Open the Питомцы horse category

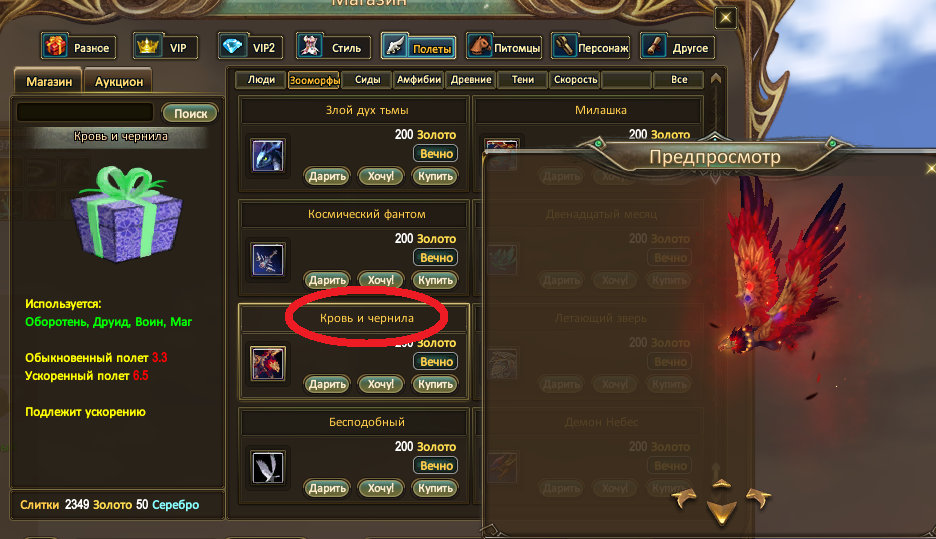pyautogui.click(x=504, y=47)
